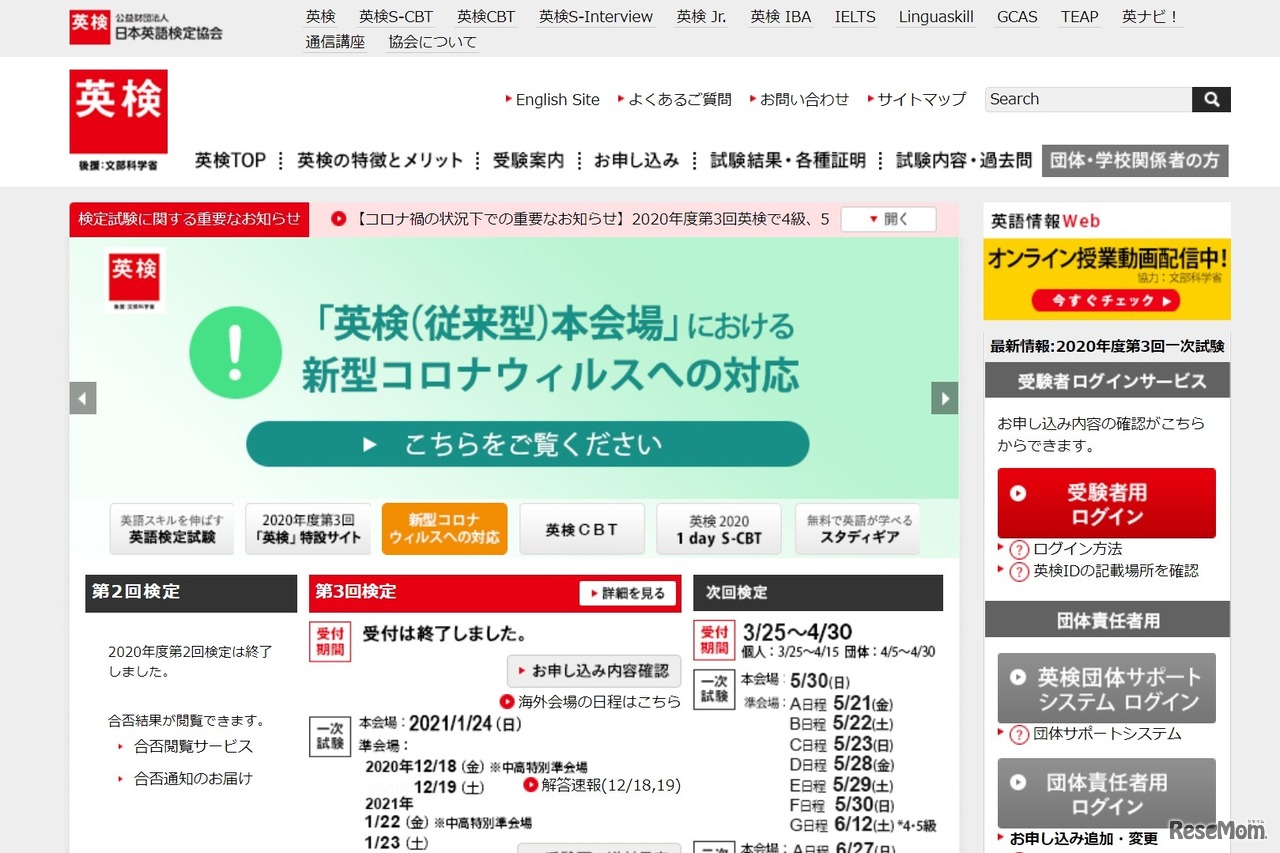Open the 試験結果・各種証明 menu item
Image resolution: width=1280 pixels, height=853 pixels.
(787, 160)
